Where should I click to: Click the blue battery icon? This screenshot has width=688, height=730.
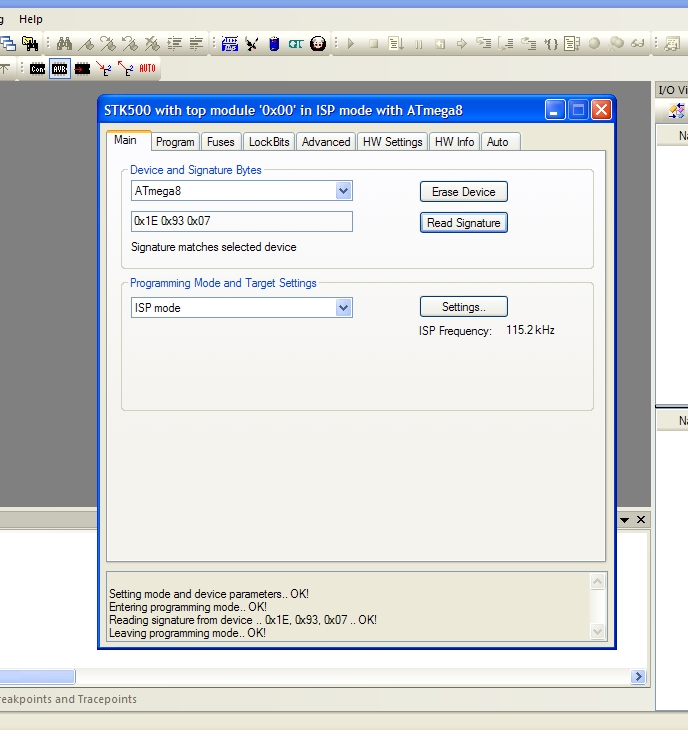[274, 44]
